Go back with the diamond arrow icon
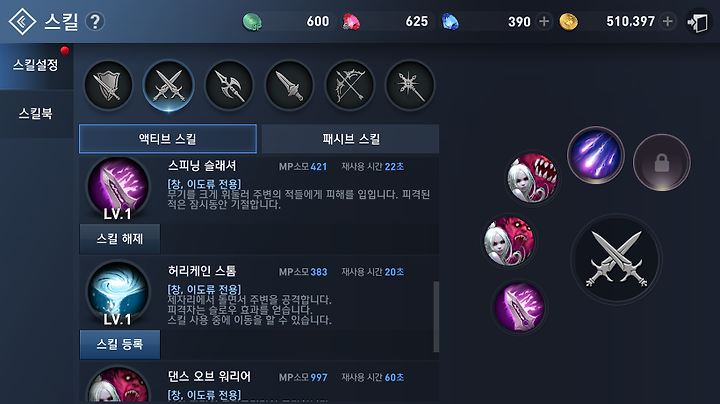The width and height of the screenshot is (720, 404). click(22, 22)
